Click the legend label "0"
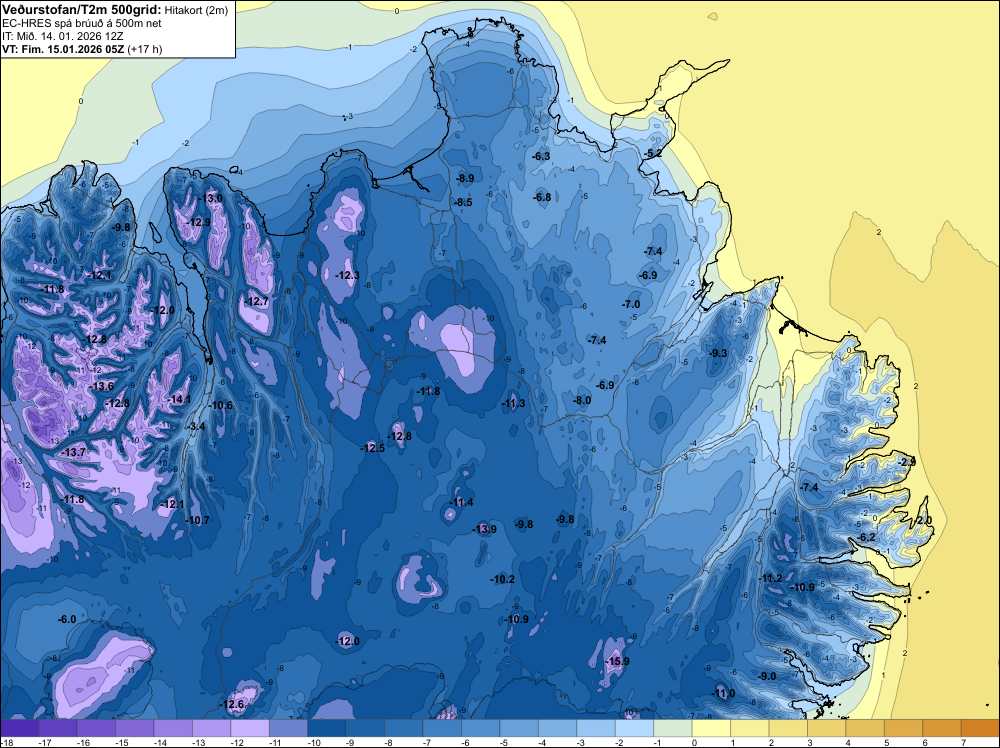 pyautogui.click(x=694, y=742)
